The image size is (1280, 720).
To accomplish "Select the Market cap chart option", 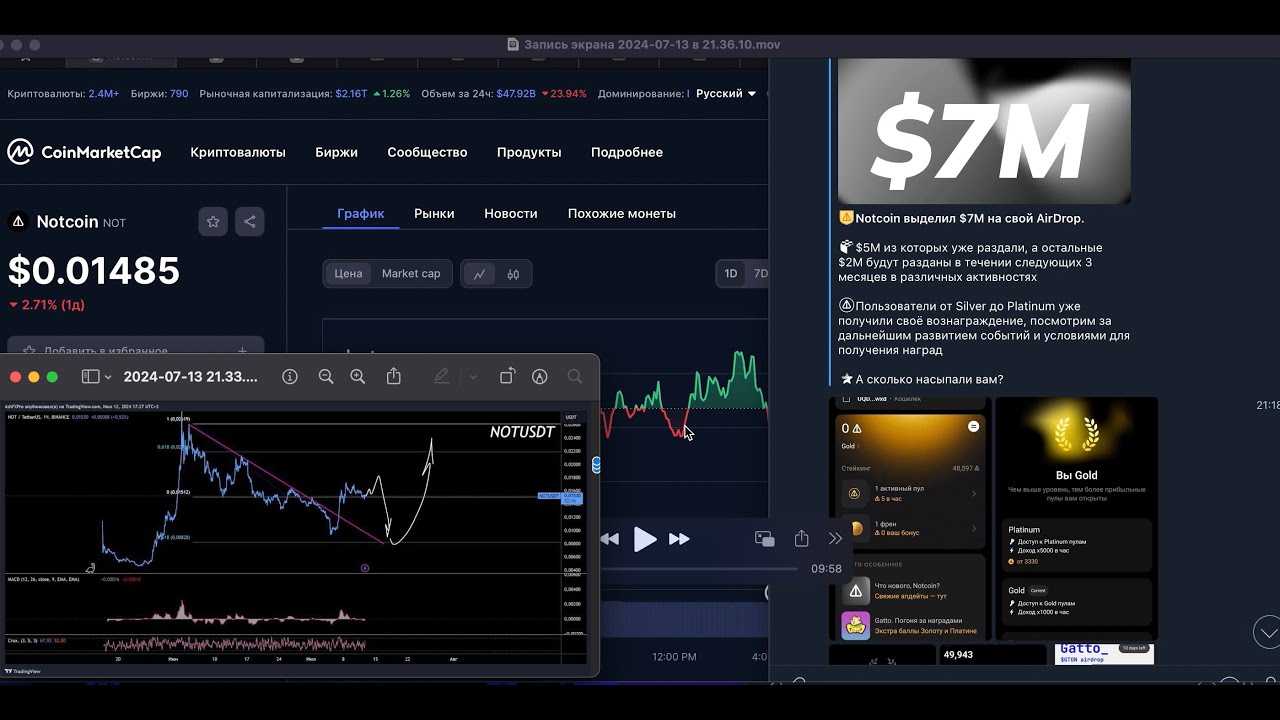I will tap(411, 274).
